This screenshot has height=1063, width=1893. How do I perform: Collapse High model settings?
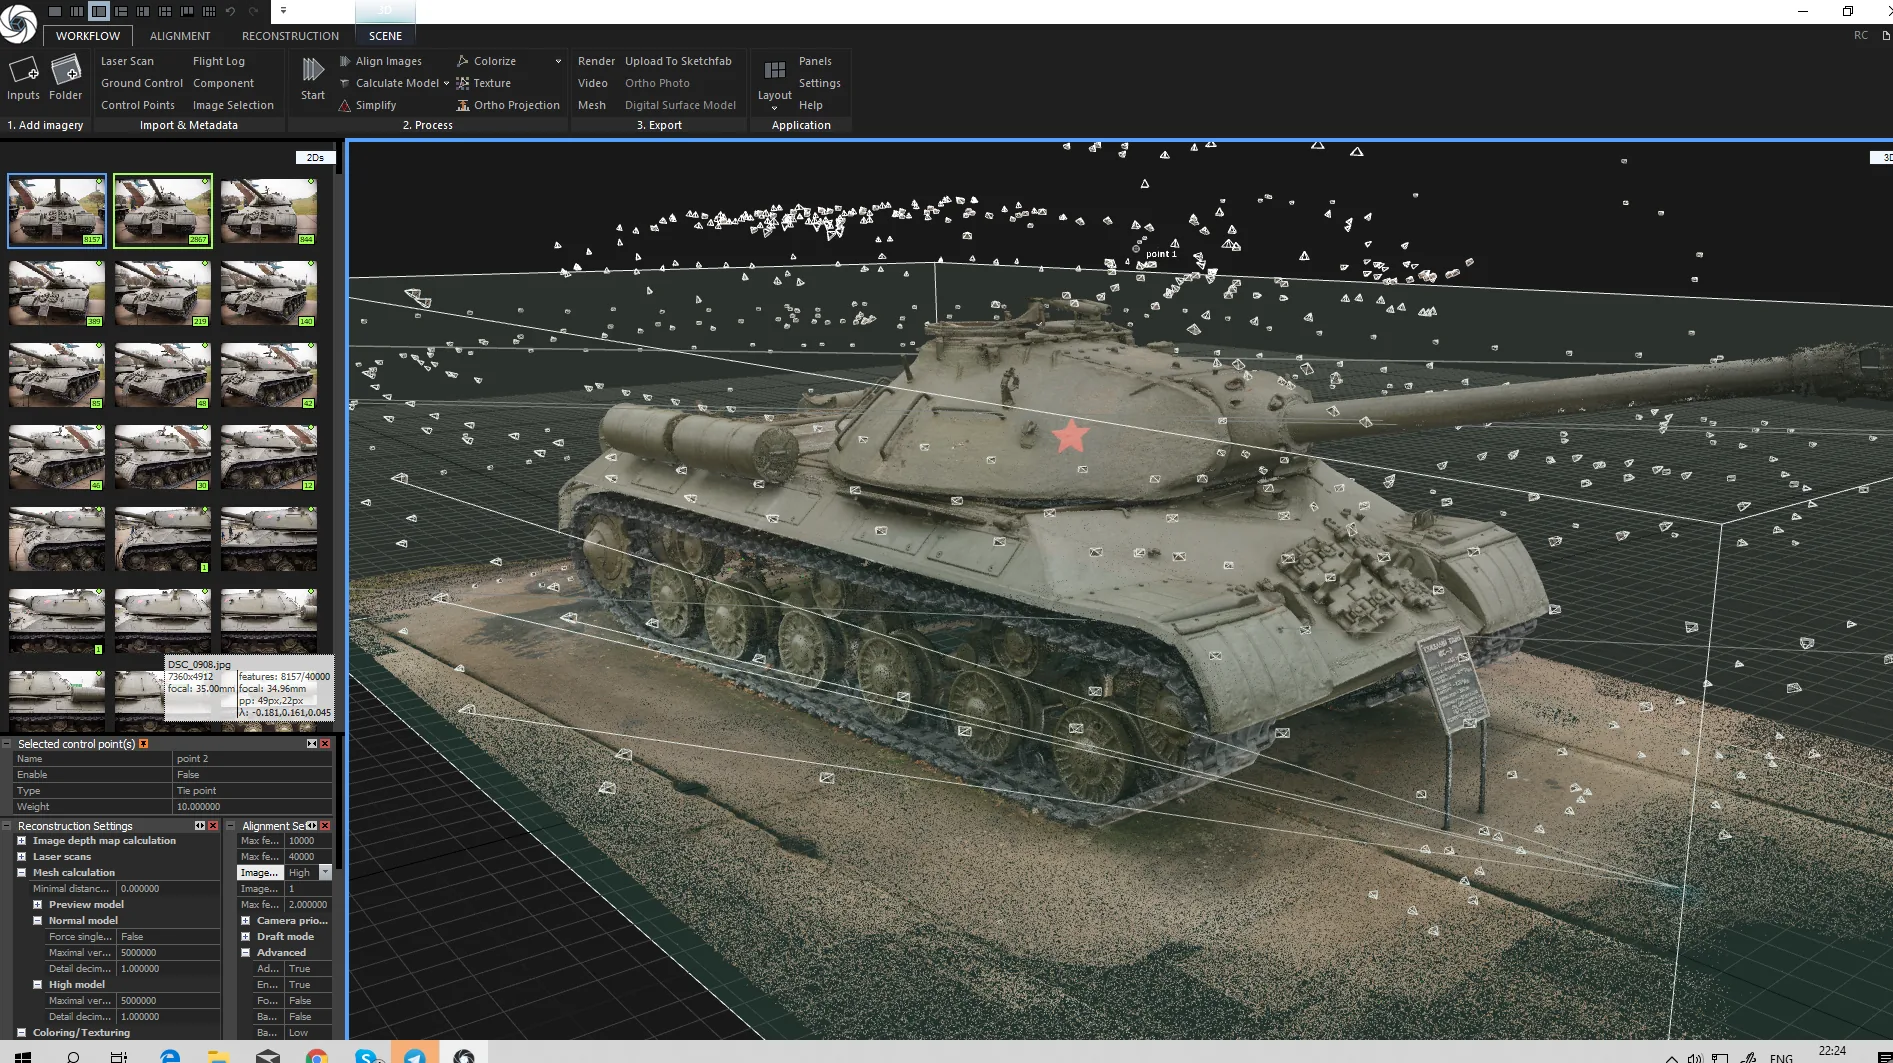(37, 985)
